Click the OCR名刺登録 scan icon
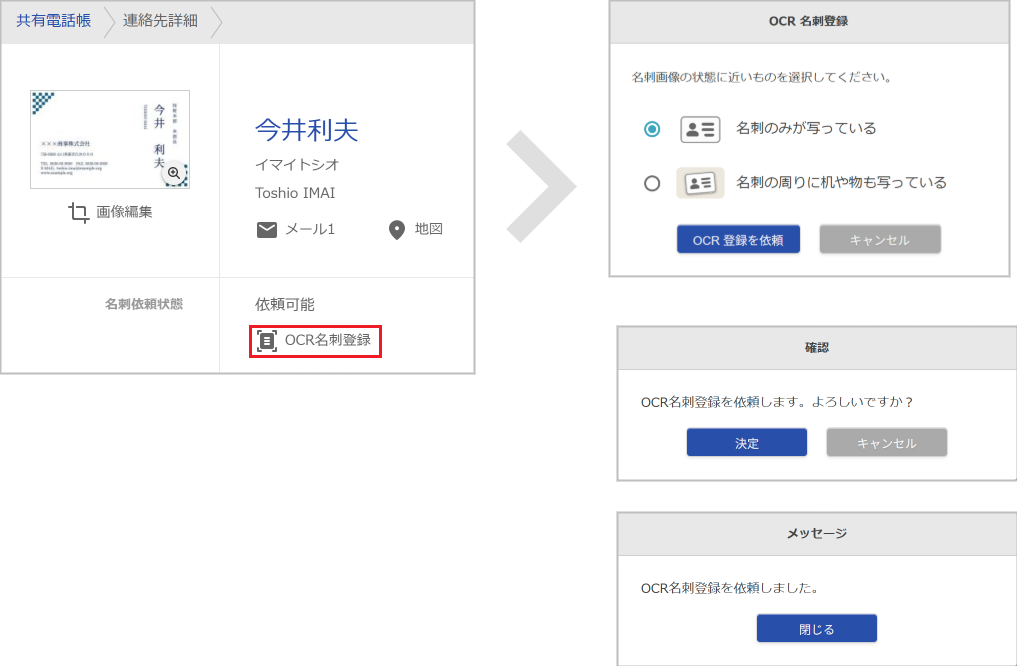 [267, 340]
